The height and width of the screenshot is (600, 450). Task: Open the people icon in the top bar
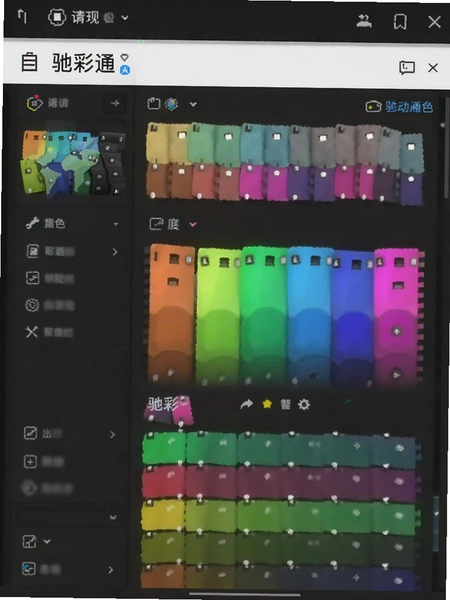click(x=362, y=21)
